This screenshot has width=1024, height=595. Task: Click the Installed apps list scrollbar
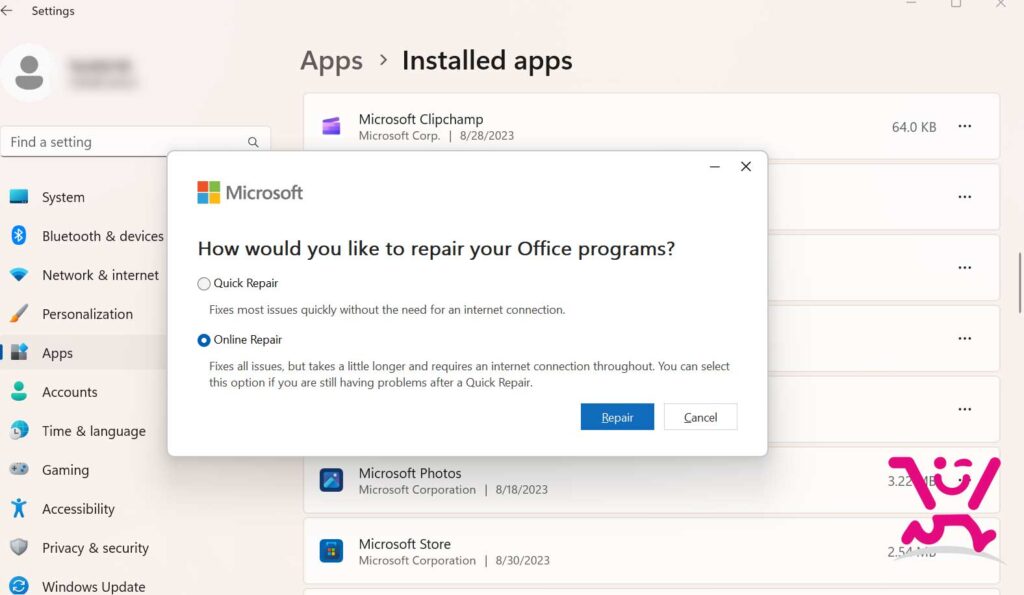coord(1019,283)
